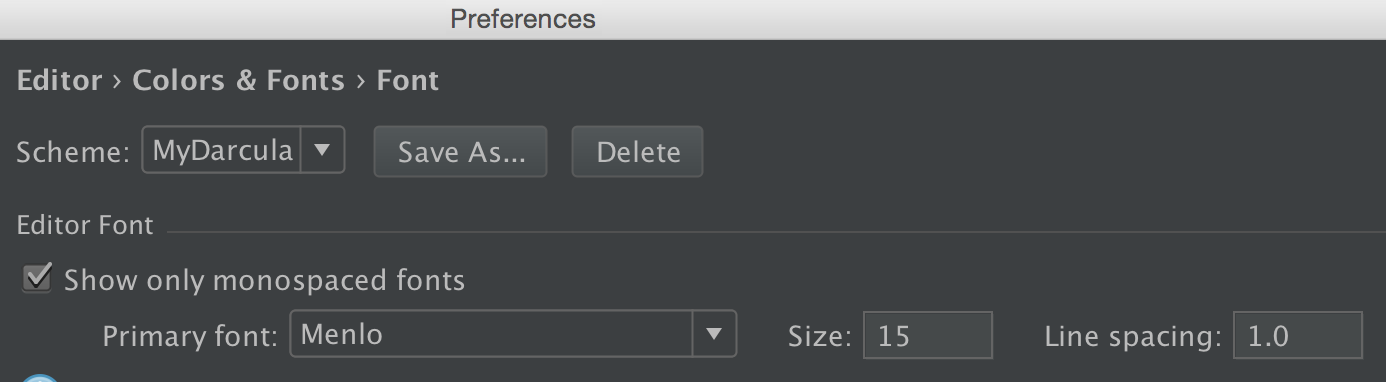Toggle Show only monospaced fonts checkbox
This screenshot has width=1386, height=382.
37,279
